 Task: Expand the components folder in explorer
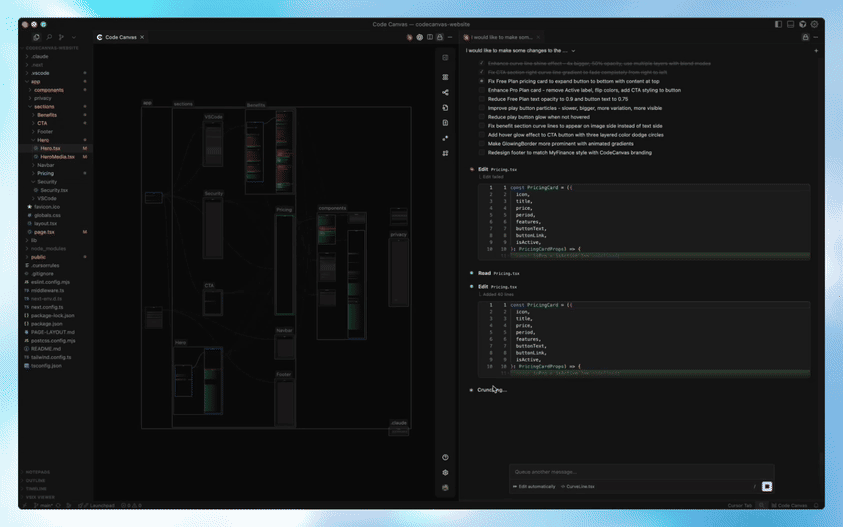click(x=48, y=90)
